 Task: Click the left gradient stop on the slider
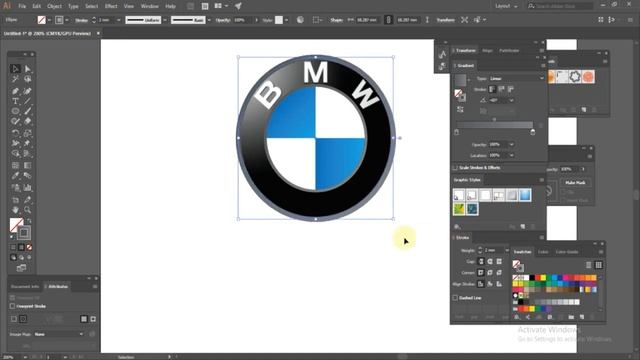456,132
